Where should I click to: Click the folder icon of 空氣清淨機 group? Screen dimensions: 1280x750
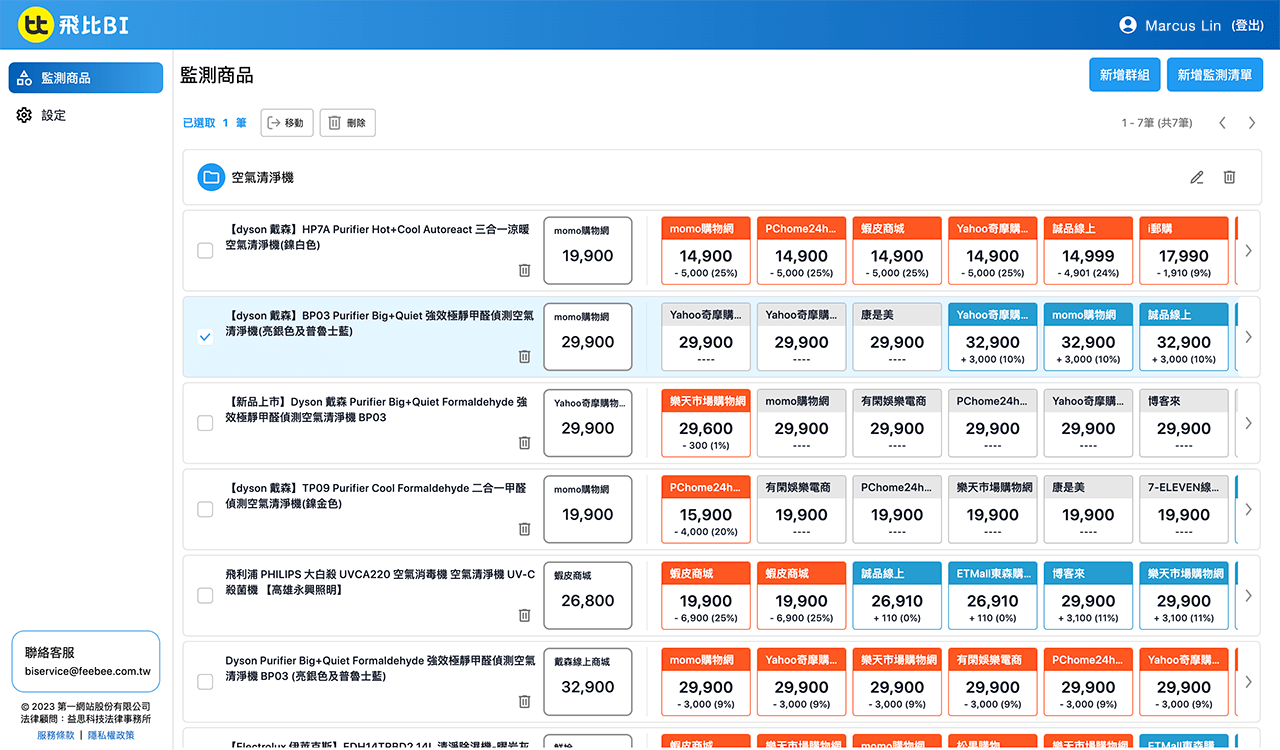click(211, 177)
